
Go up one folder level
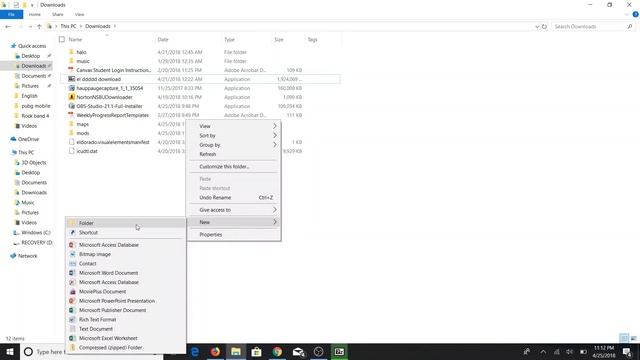click(x=39, y=27)
